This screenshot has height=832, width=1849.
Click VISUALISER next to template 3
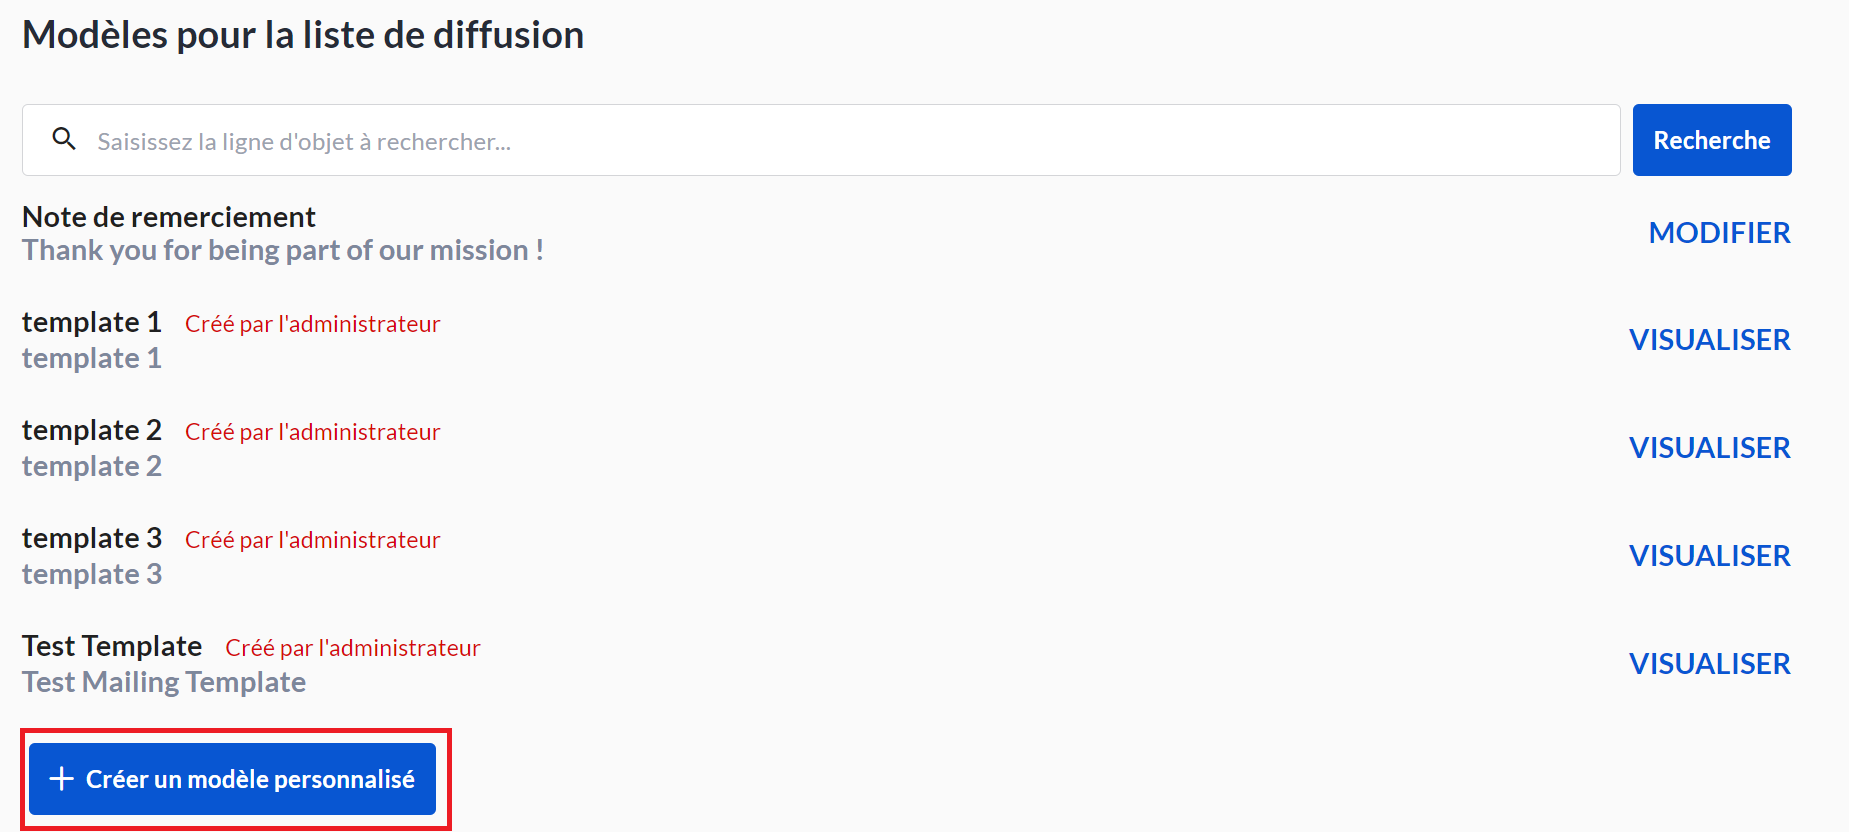click(1709, 556)
